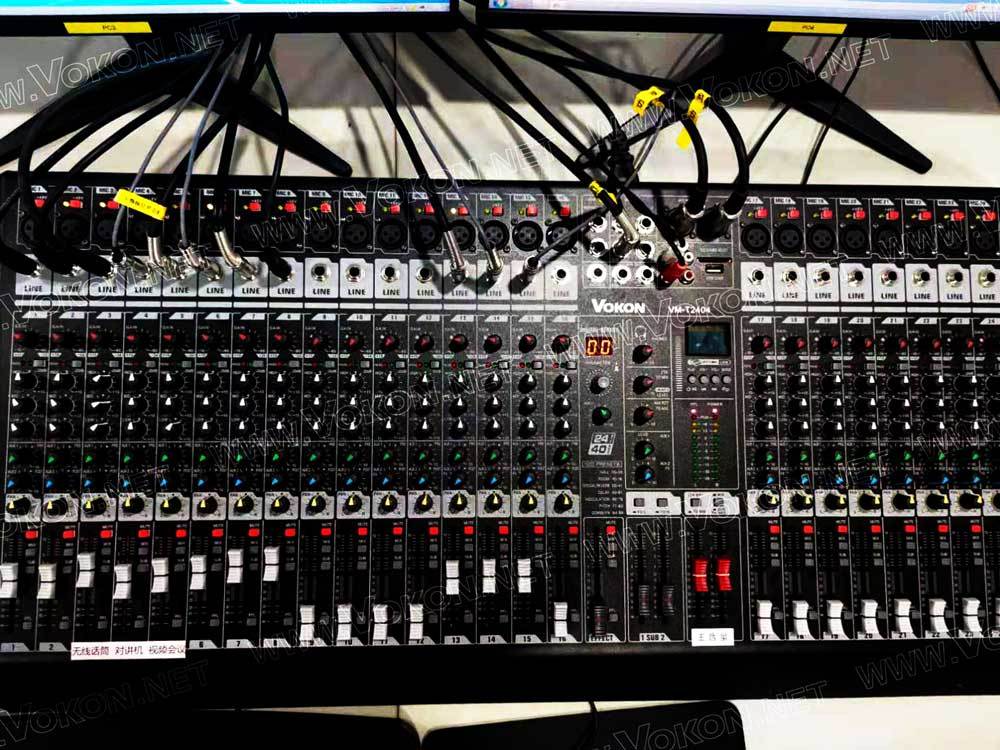This screenshot has width=1000, height=750.
Task: Tap the EFFECT strip label
Action: pyautogui.click(x=603, y=637)
